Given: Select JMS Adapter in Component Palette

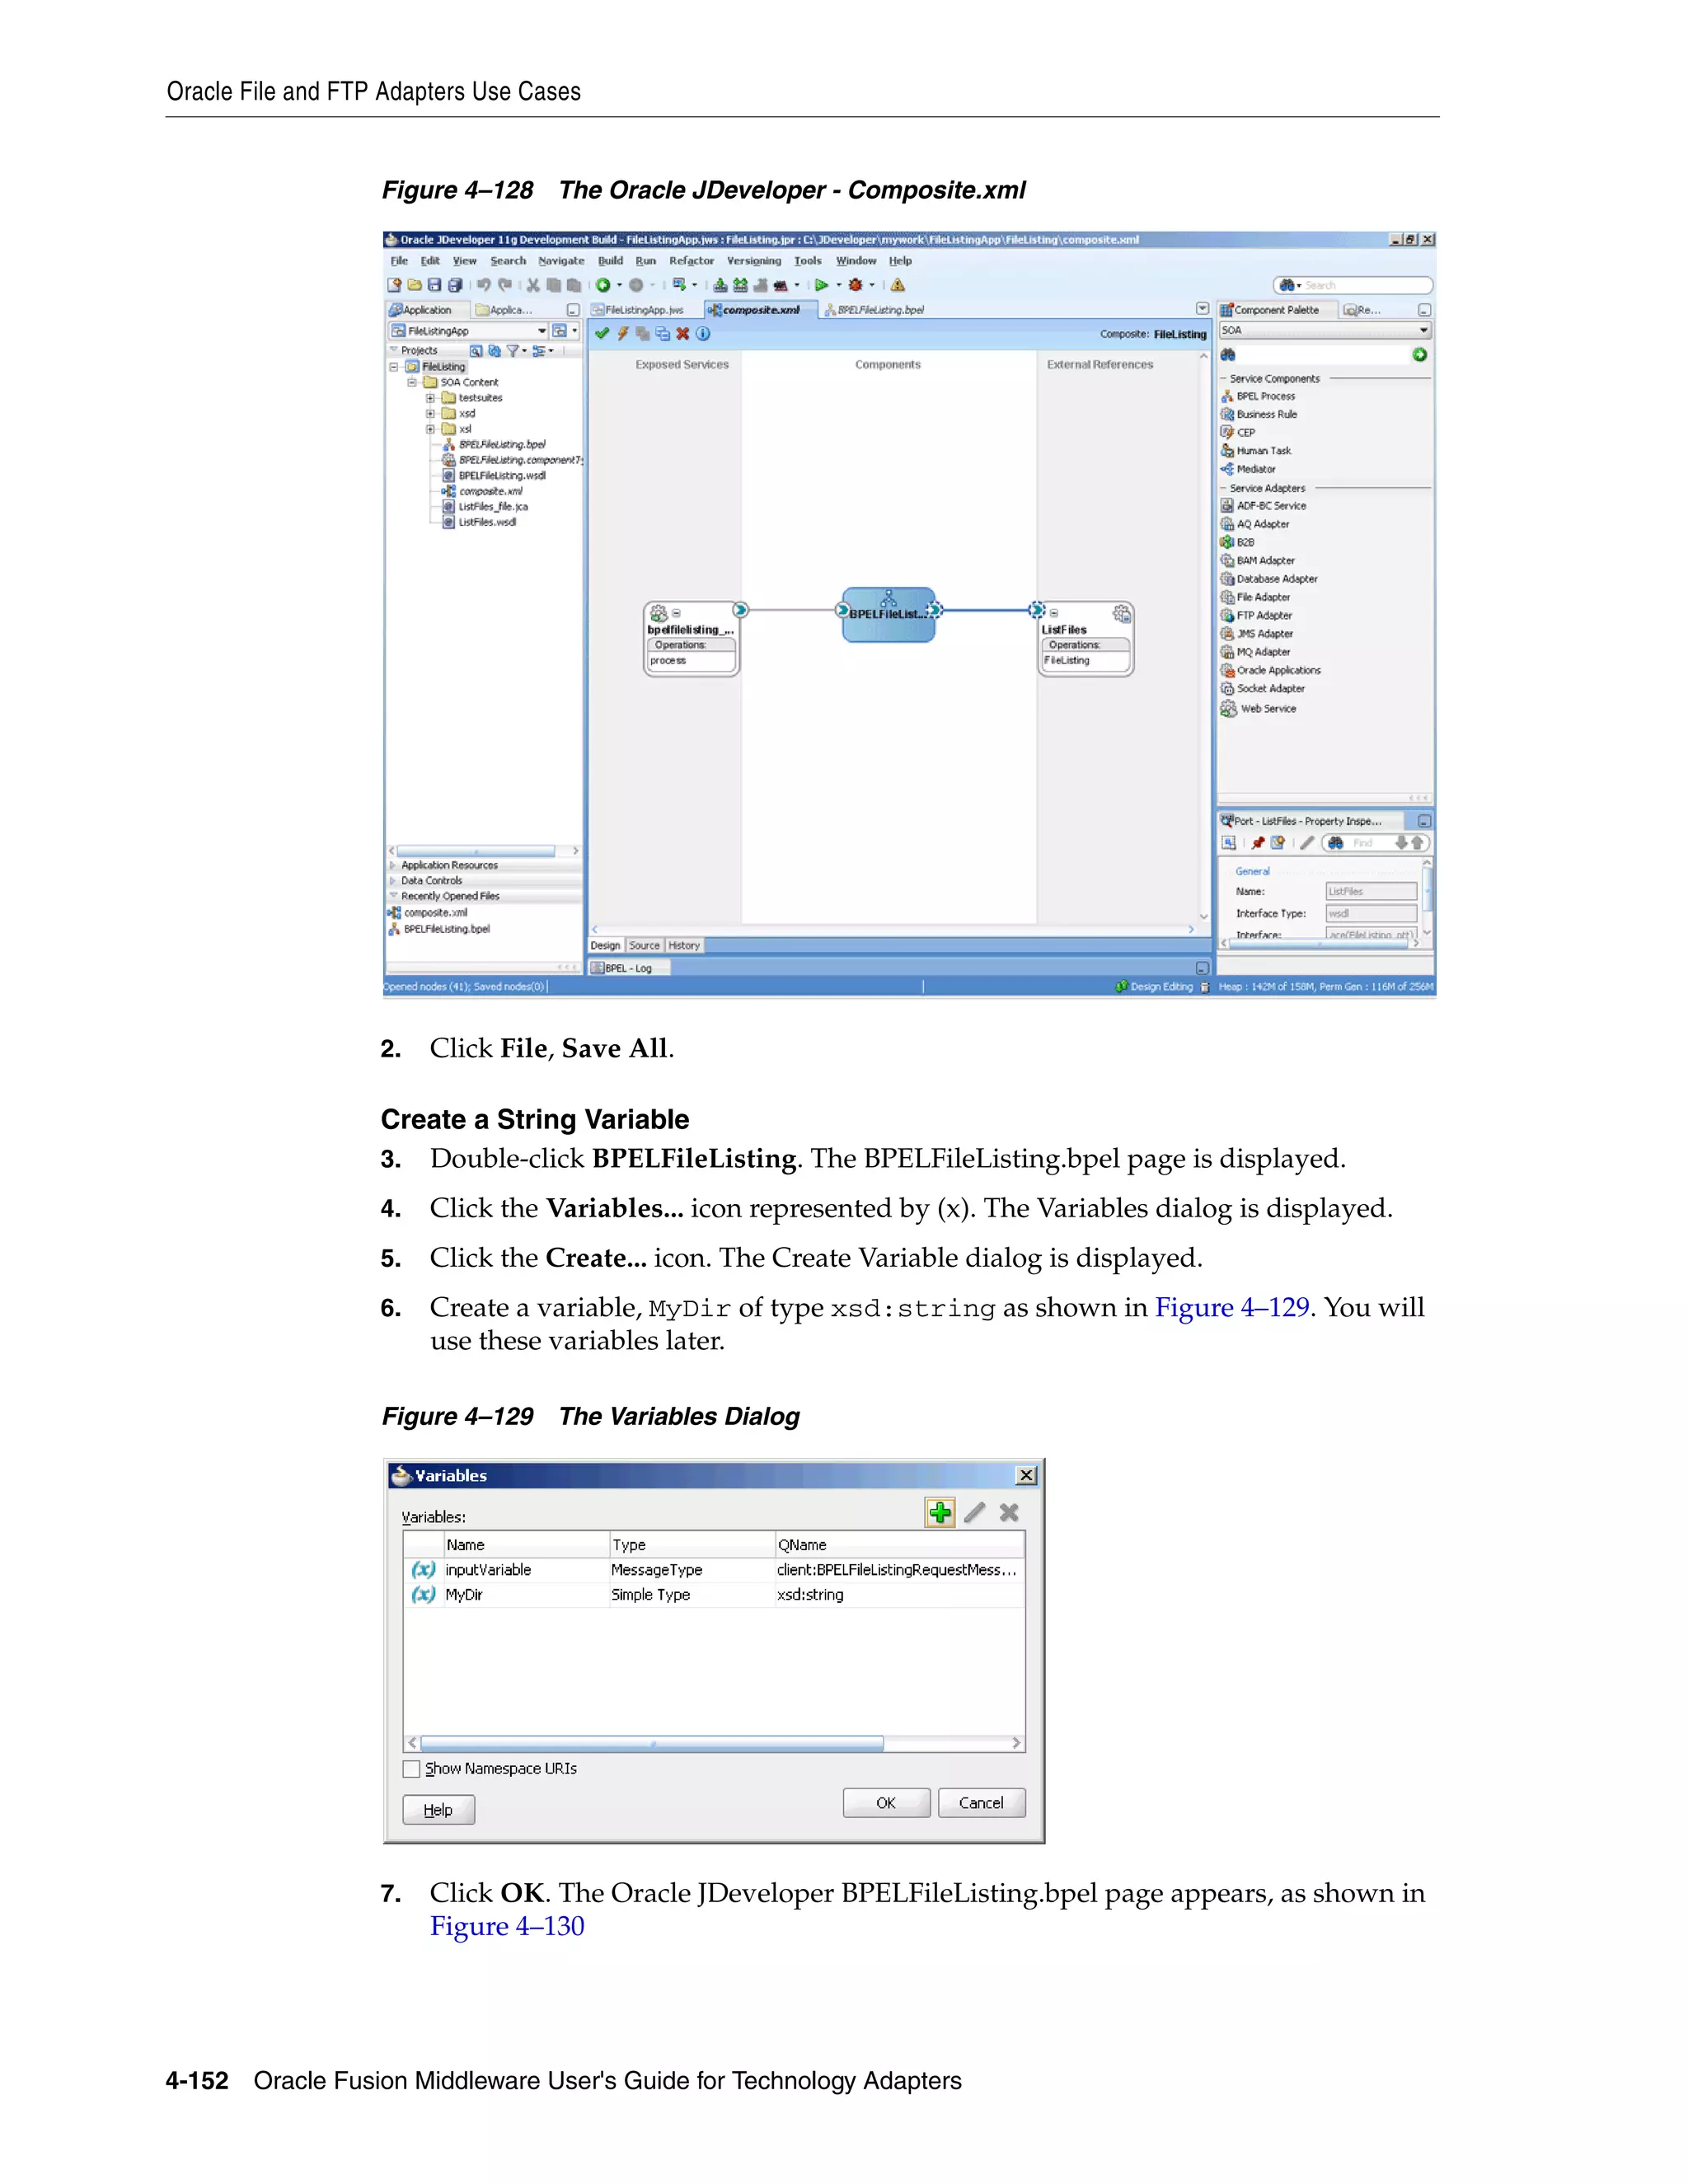Looking at the screenshot, I should coord(1257,634).
